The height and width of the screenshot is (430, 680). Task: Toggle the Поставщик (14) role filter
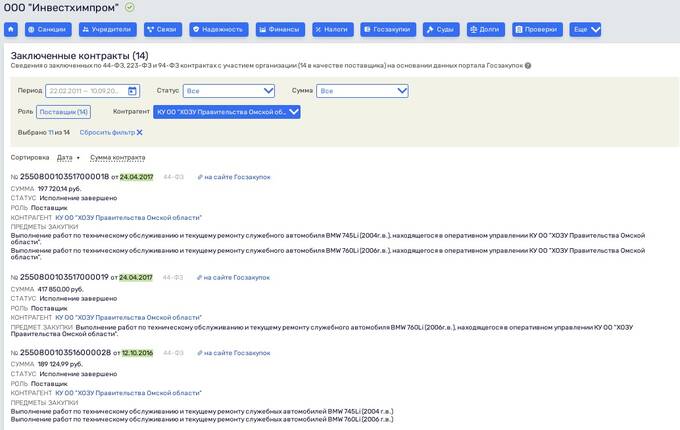coord(64,112)
